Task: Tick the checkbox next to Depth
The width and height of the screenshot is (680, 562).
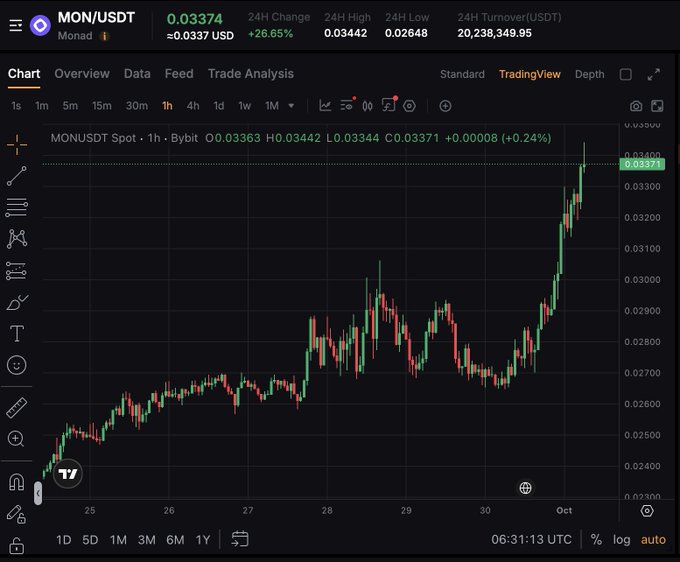Action: [x=626, y=75]
